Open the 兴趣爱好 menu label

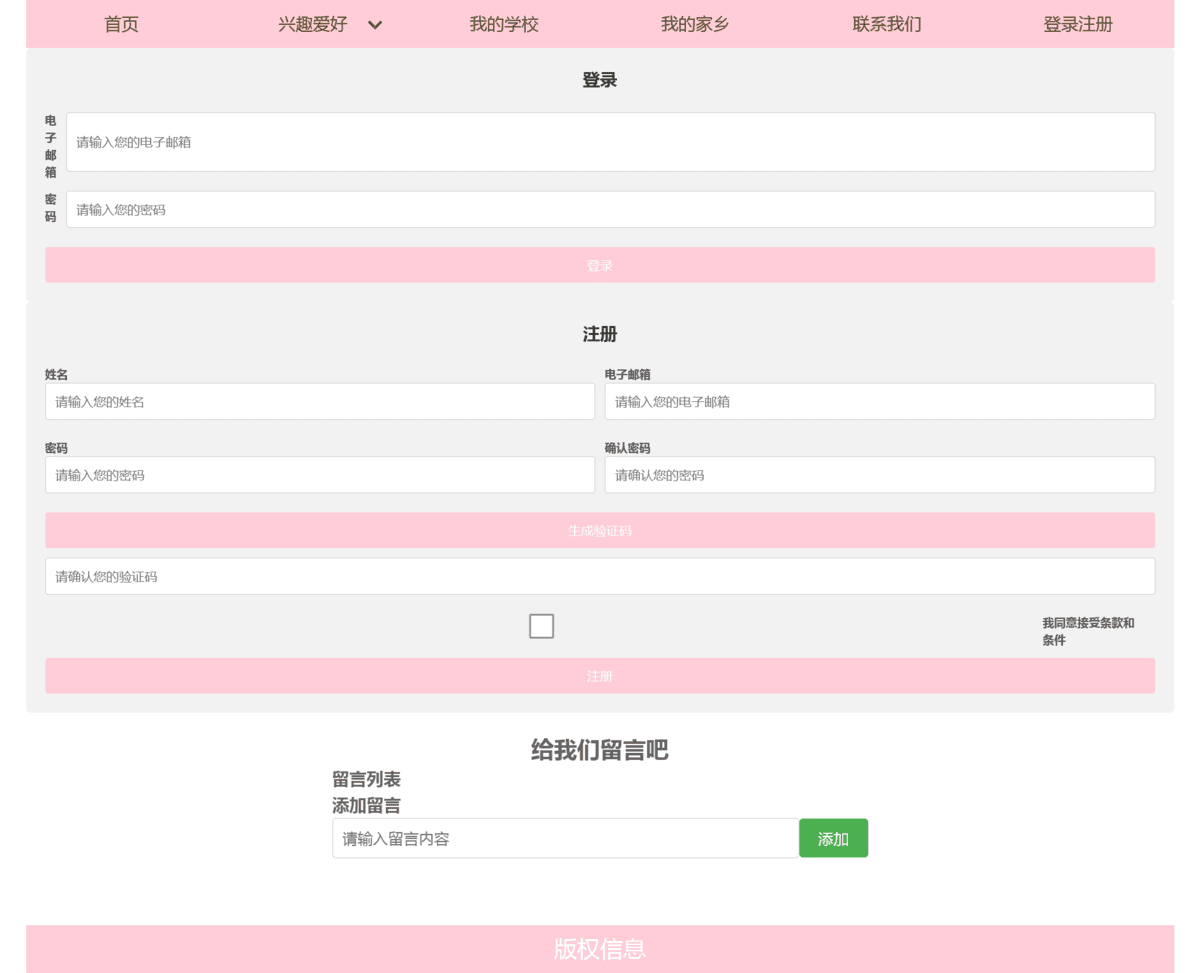click(x=312, y=25)
